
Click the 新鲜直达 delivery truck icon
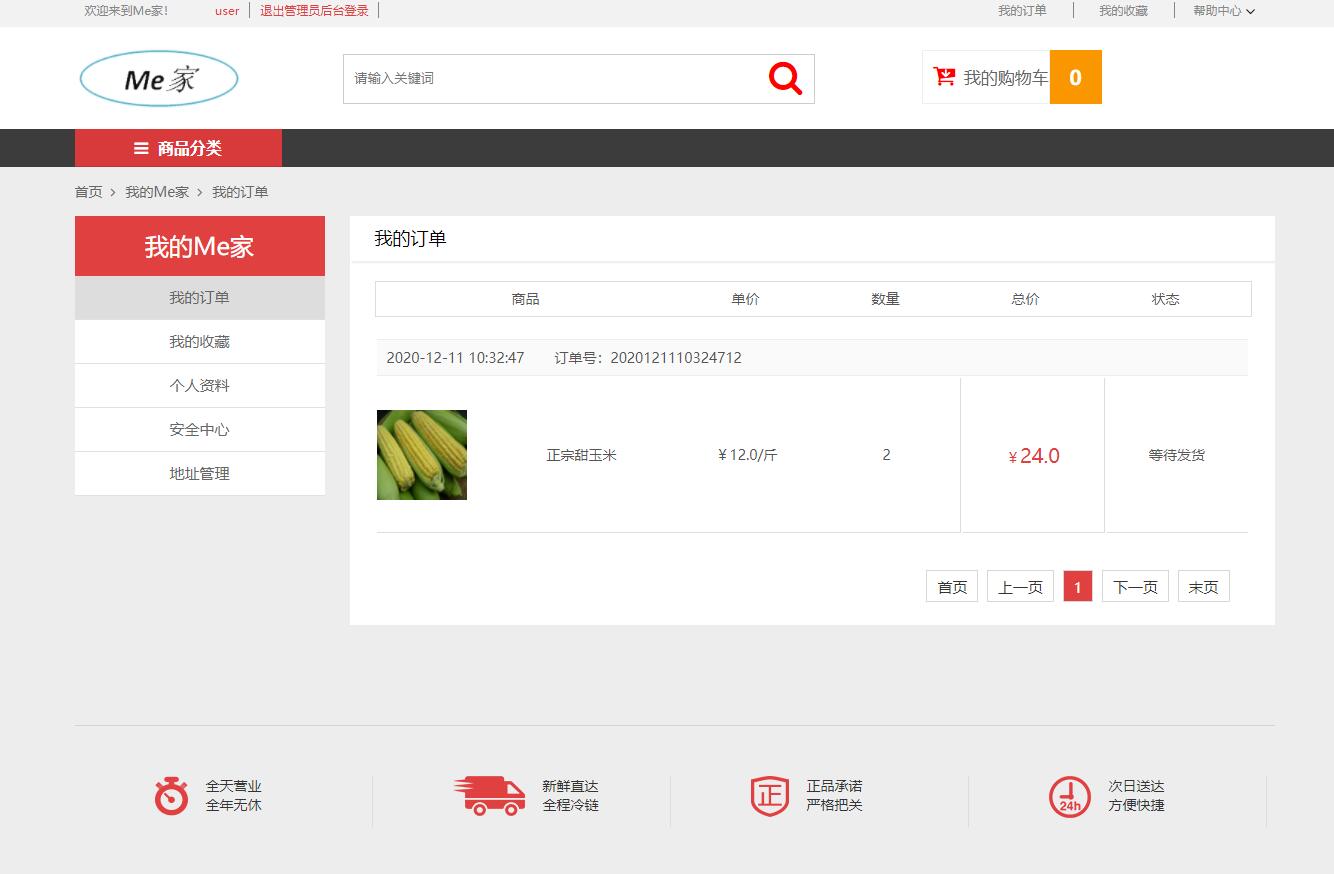point(489,798)
